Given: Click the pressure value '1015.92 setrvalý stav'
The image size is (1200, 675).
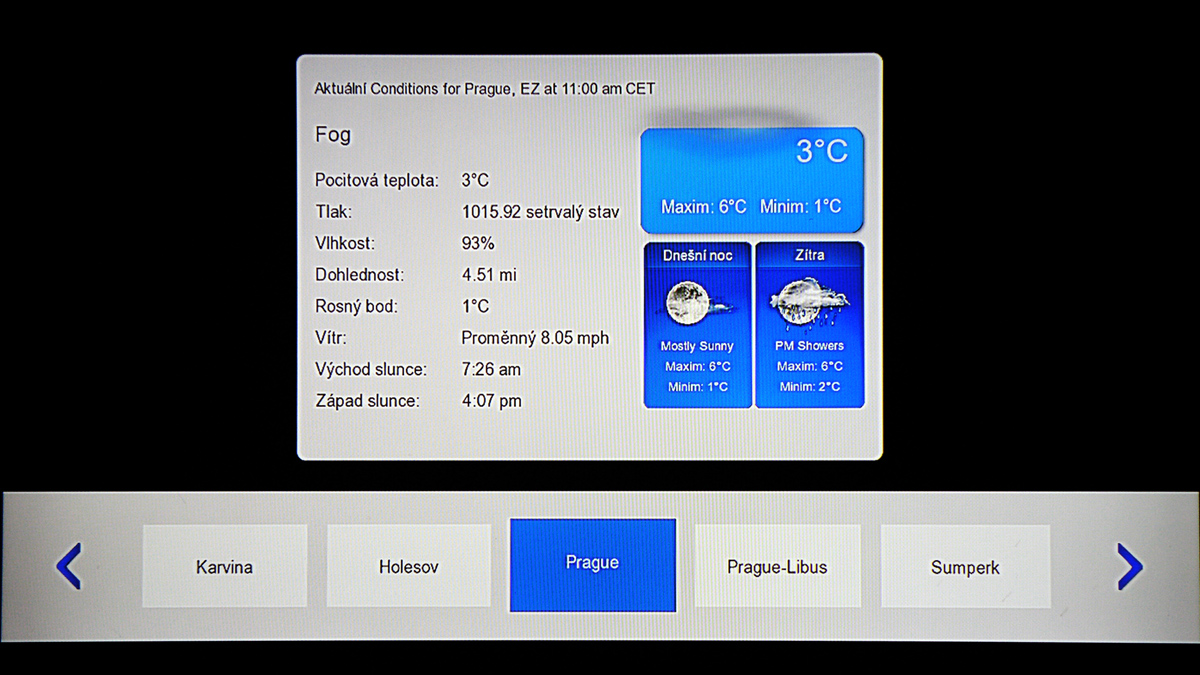Looking at the screenshot, I should (x=540, y=212).
